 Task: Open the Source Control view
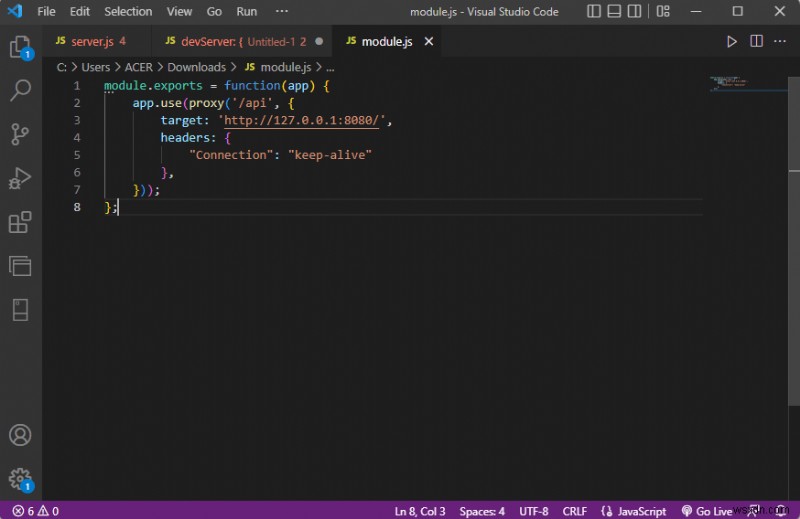coord(20,134)
